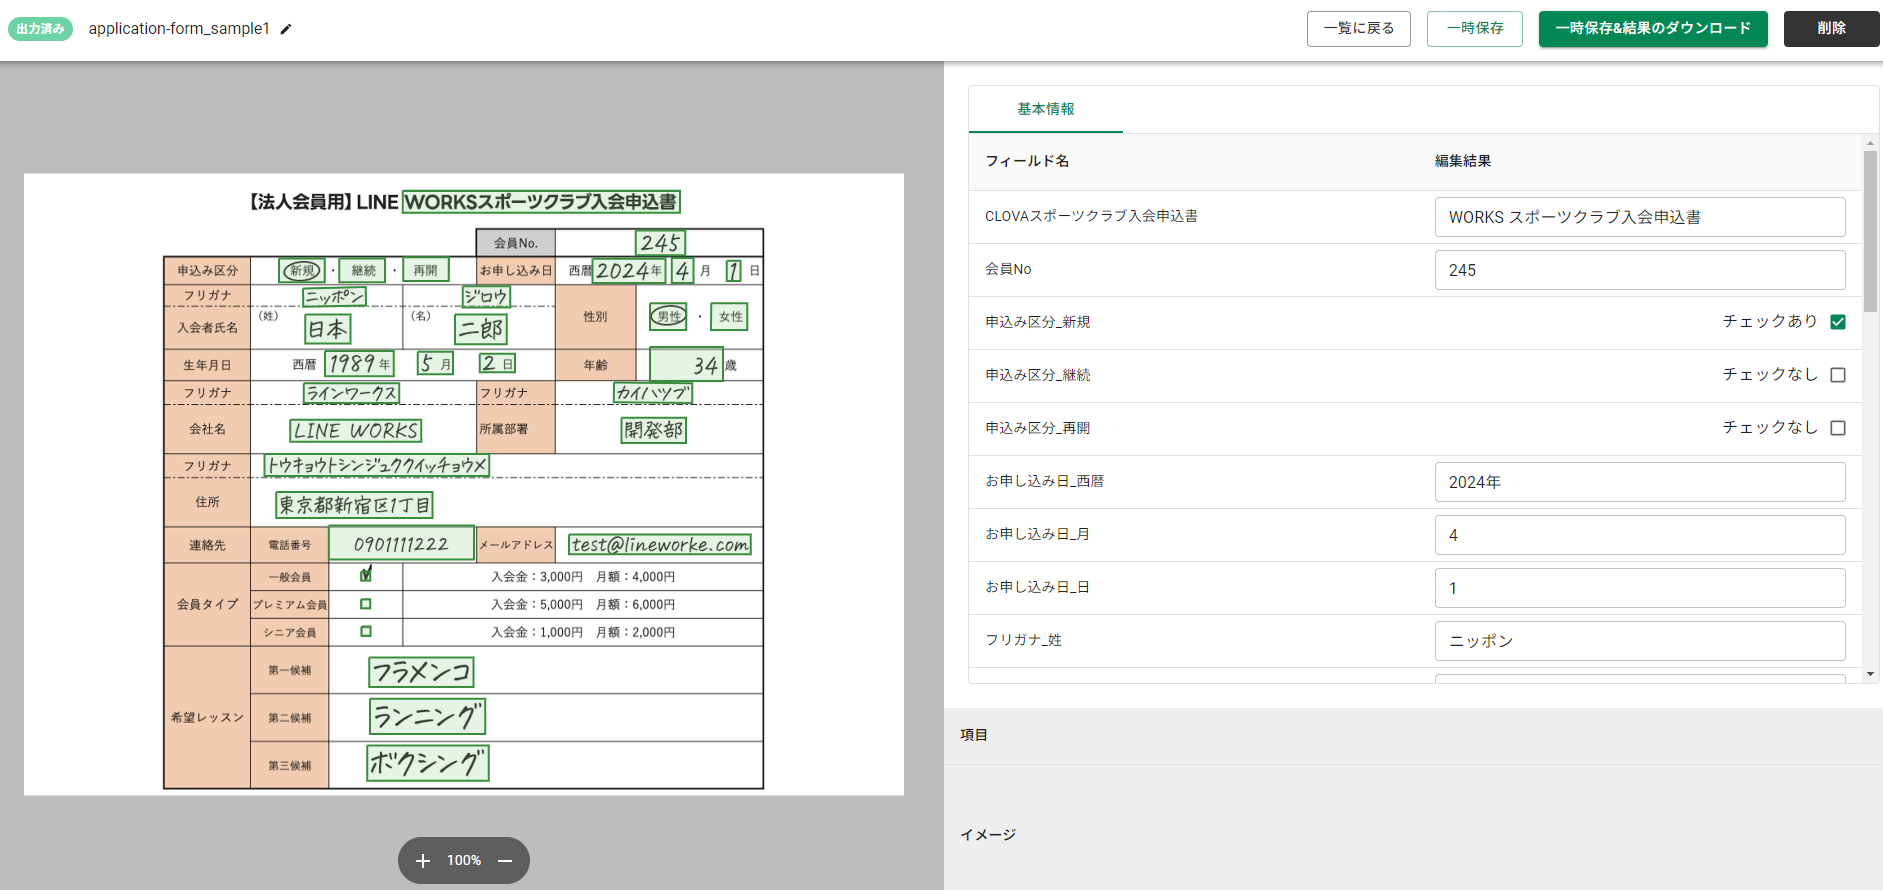Select the 1989年 birth year box
This screenshot has height=890, width=1883.
(x=359, y=364)
